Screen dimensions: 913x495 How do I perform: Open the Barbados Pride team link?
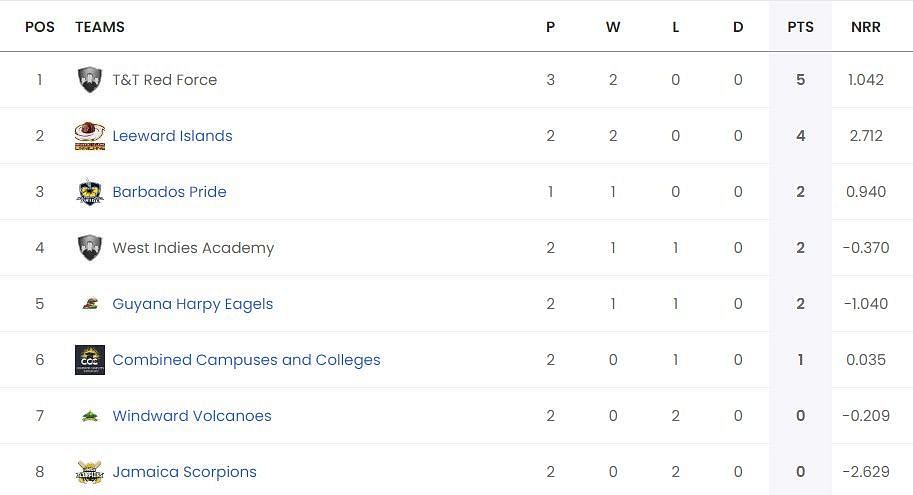click(169, 192)
